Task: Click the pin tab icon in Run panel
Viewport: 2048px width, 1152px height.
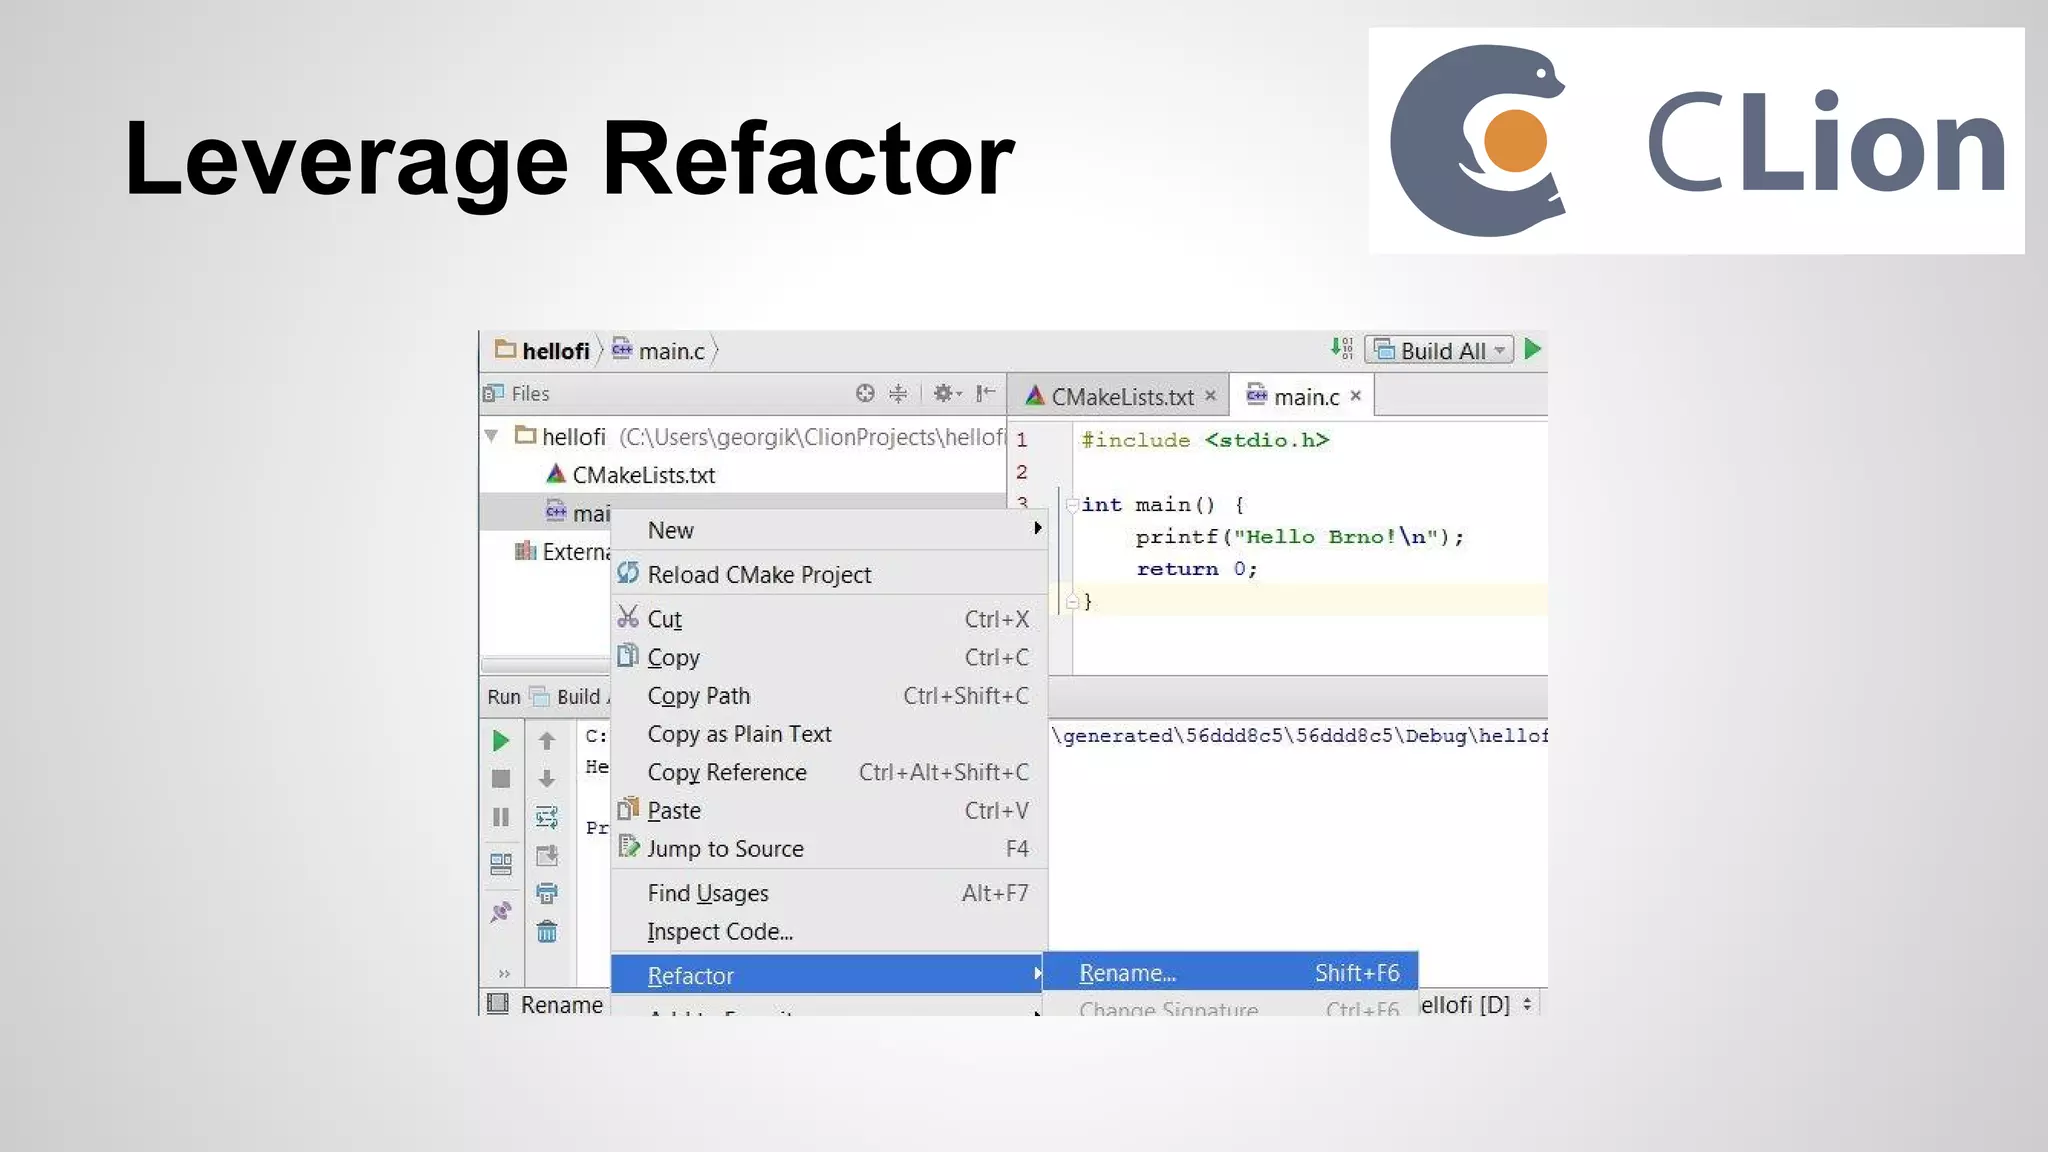Action: [501, 911]
